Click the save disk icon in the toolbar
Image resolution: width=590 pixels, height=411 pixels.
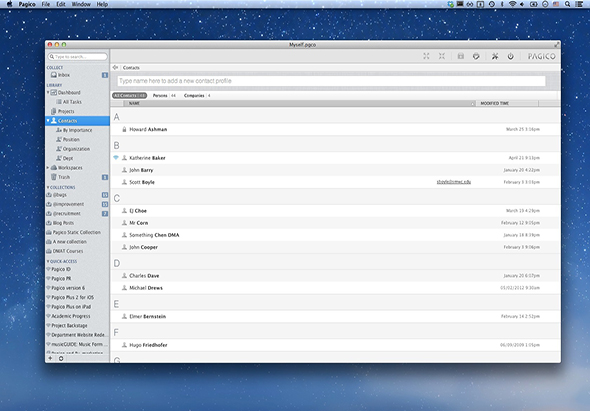coord(461,56)
